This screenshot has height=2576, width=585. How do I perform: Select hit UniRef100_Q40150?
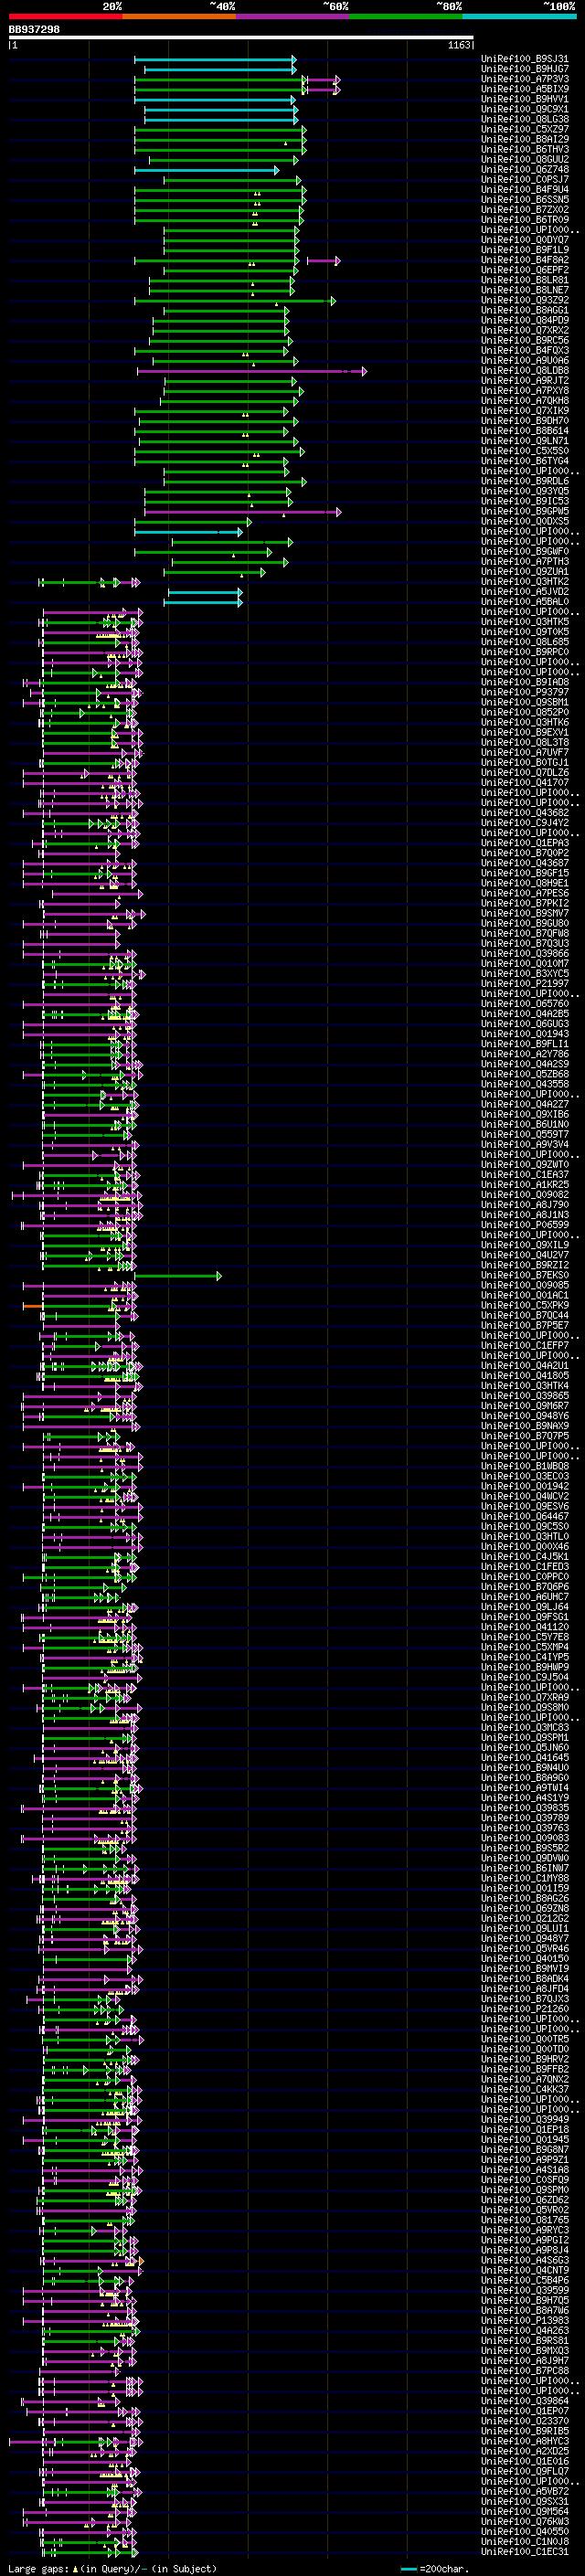(525, 1959)
